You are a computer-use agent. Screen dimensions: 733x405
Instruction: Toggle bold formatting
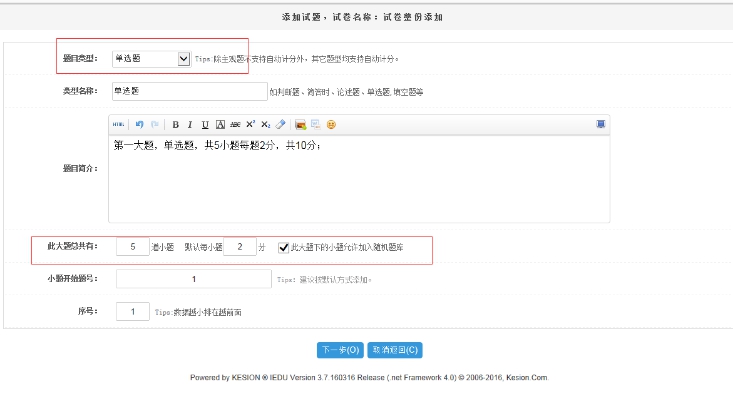[175, 125]
